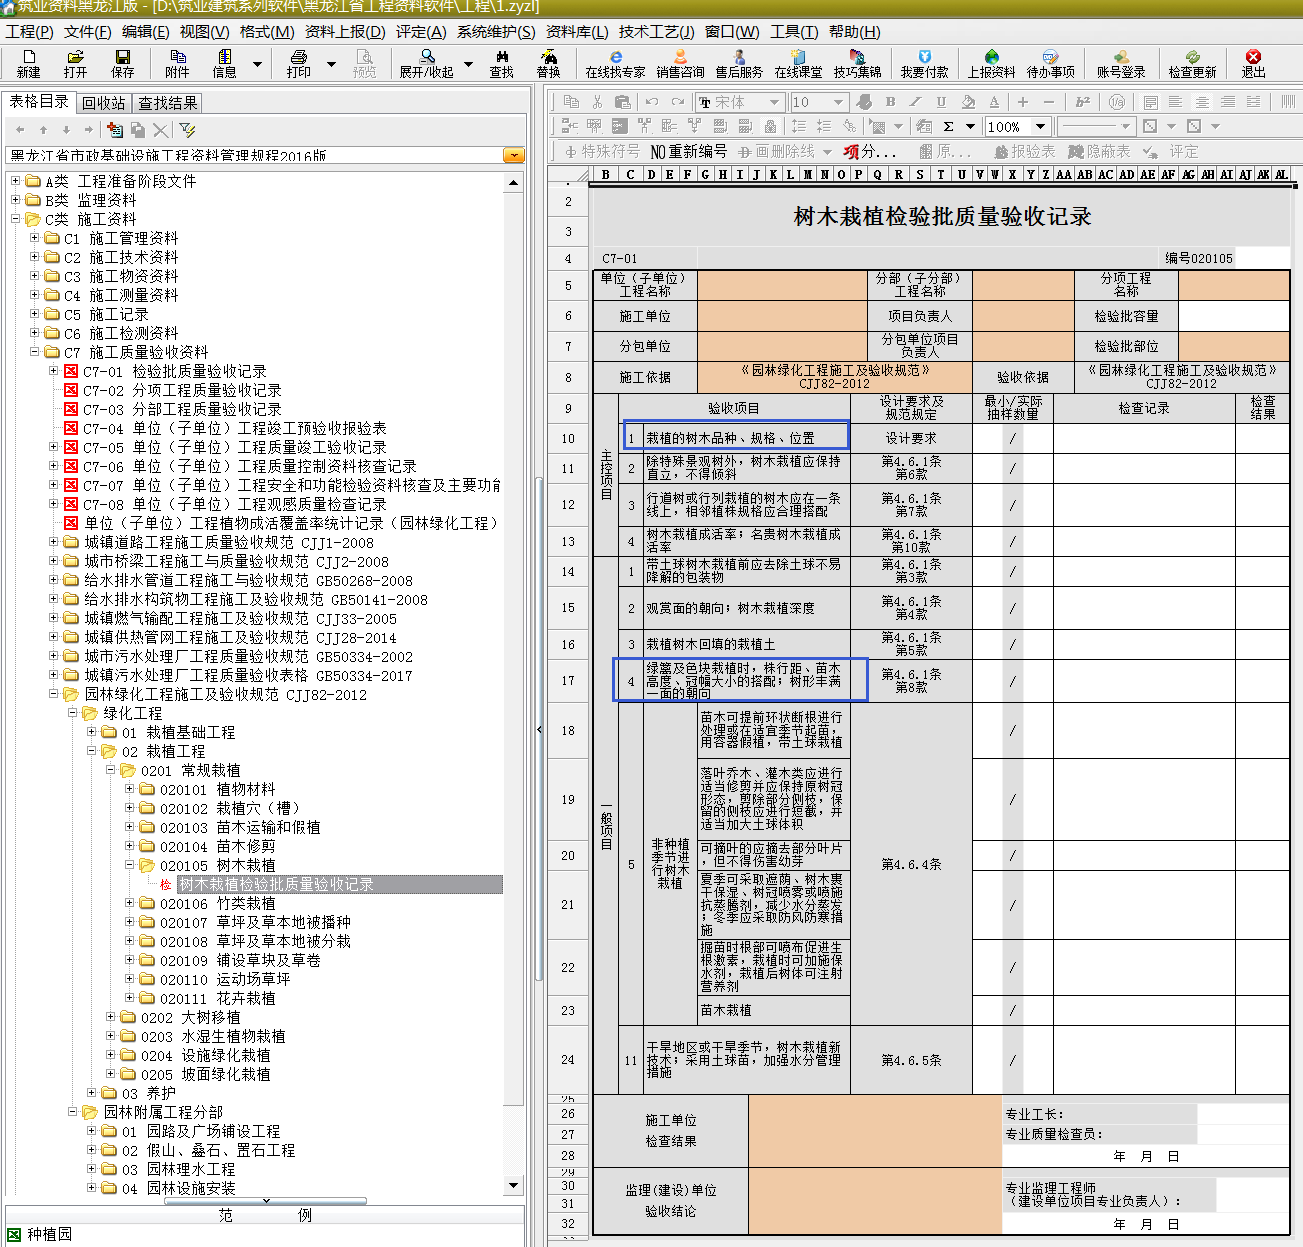1303x1247 pixels.
Task: Expand the 0202 大树移植 node
Action: tap(110, 1017)
